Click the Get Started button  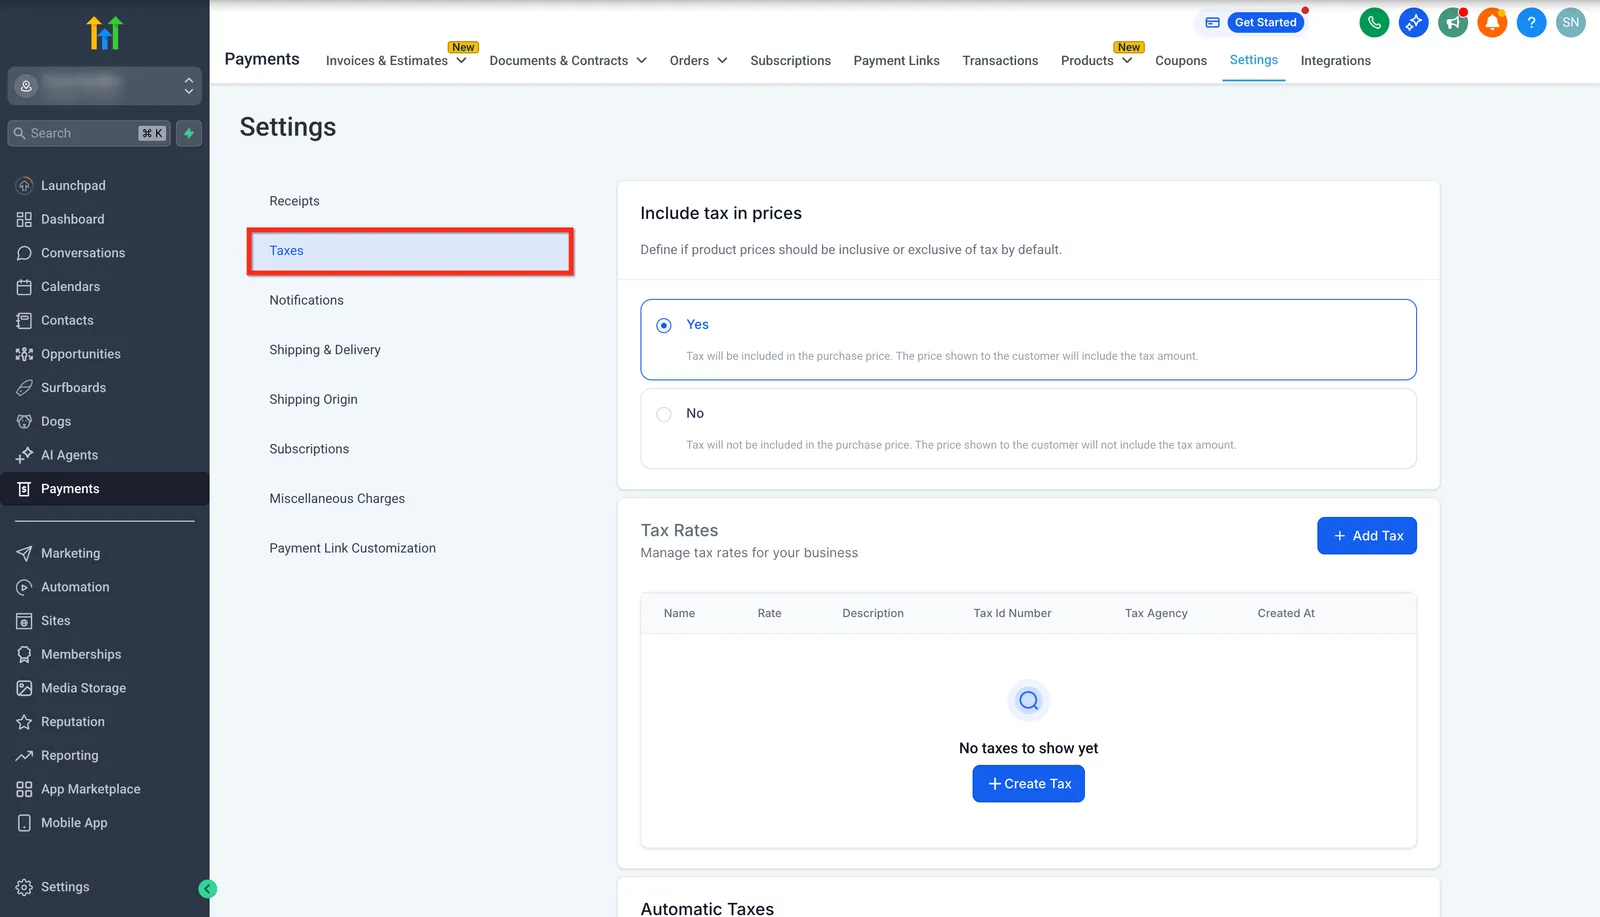pyautogui.click(x=1265, y=22)
